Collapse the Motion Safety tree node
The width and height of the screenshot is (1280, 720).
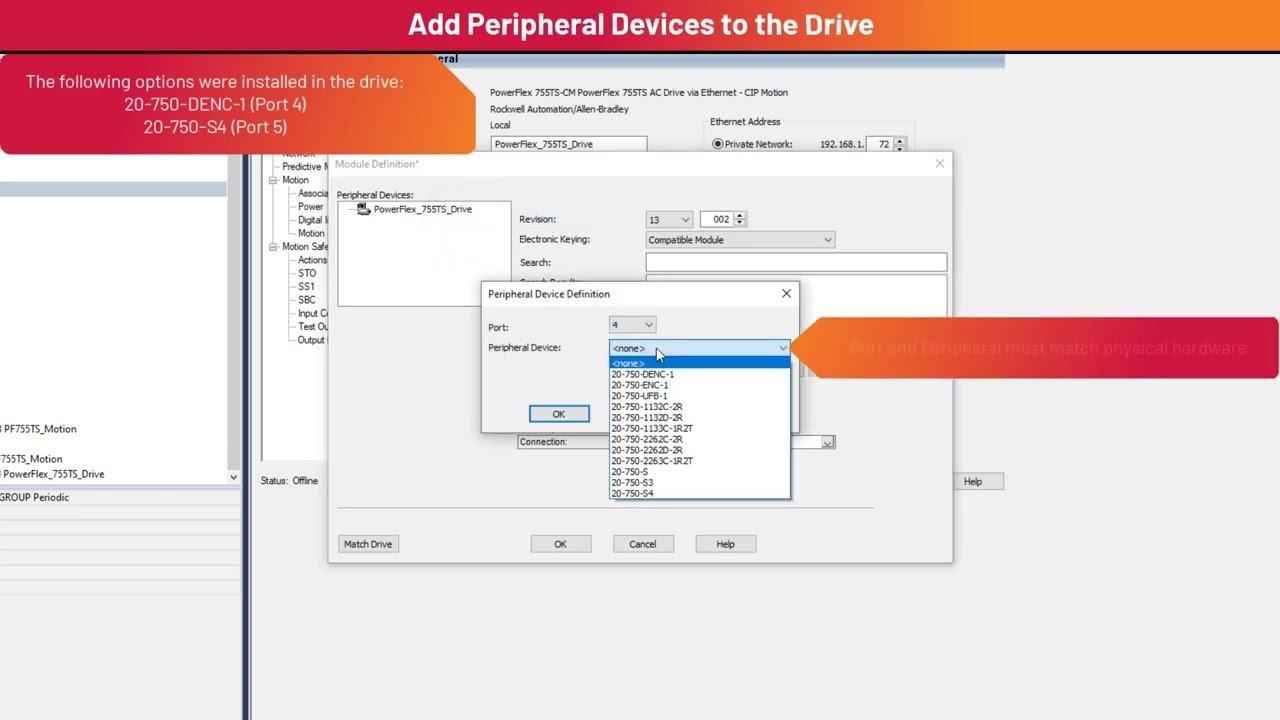pyautogui.click(x=273, y=247)
